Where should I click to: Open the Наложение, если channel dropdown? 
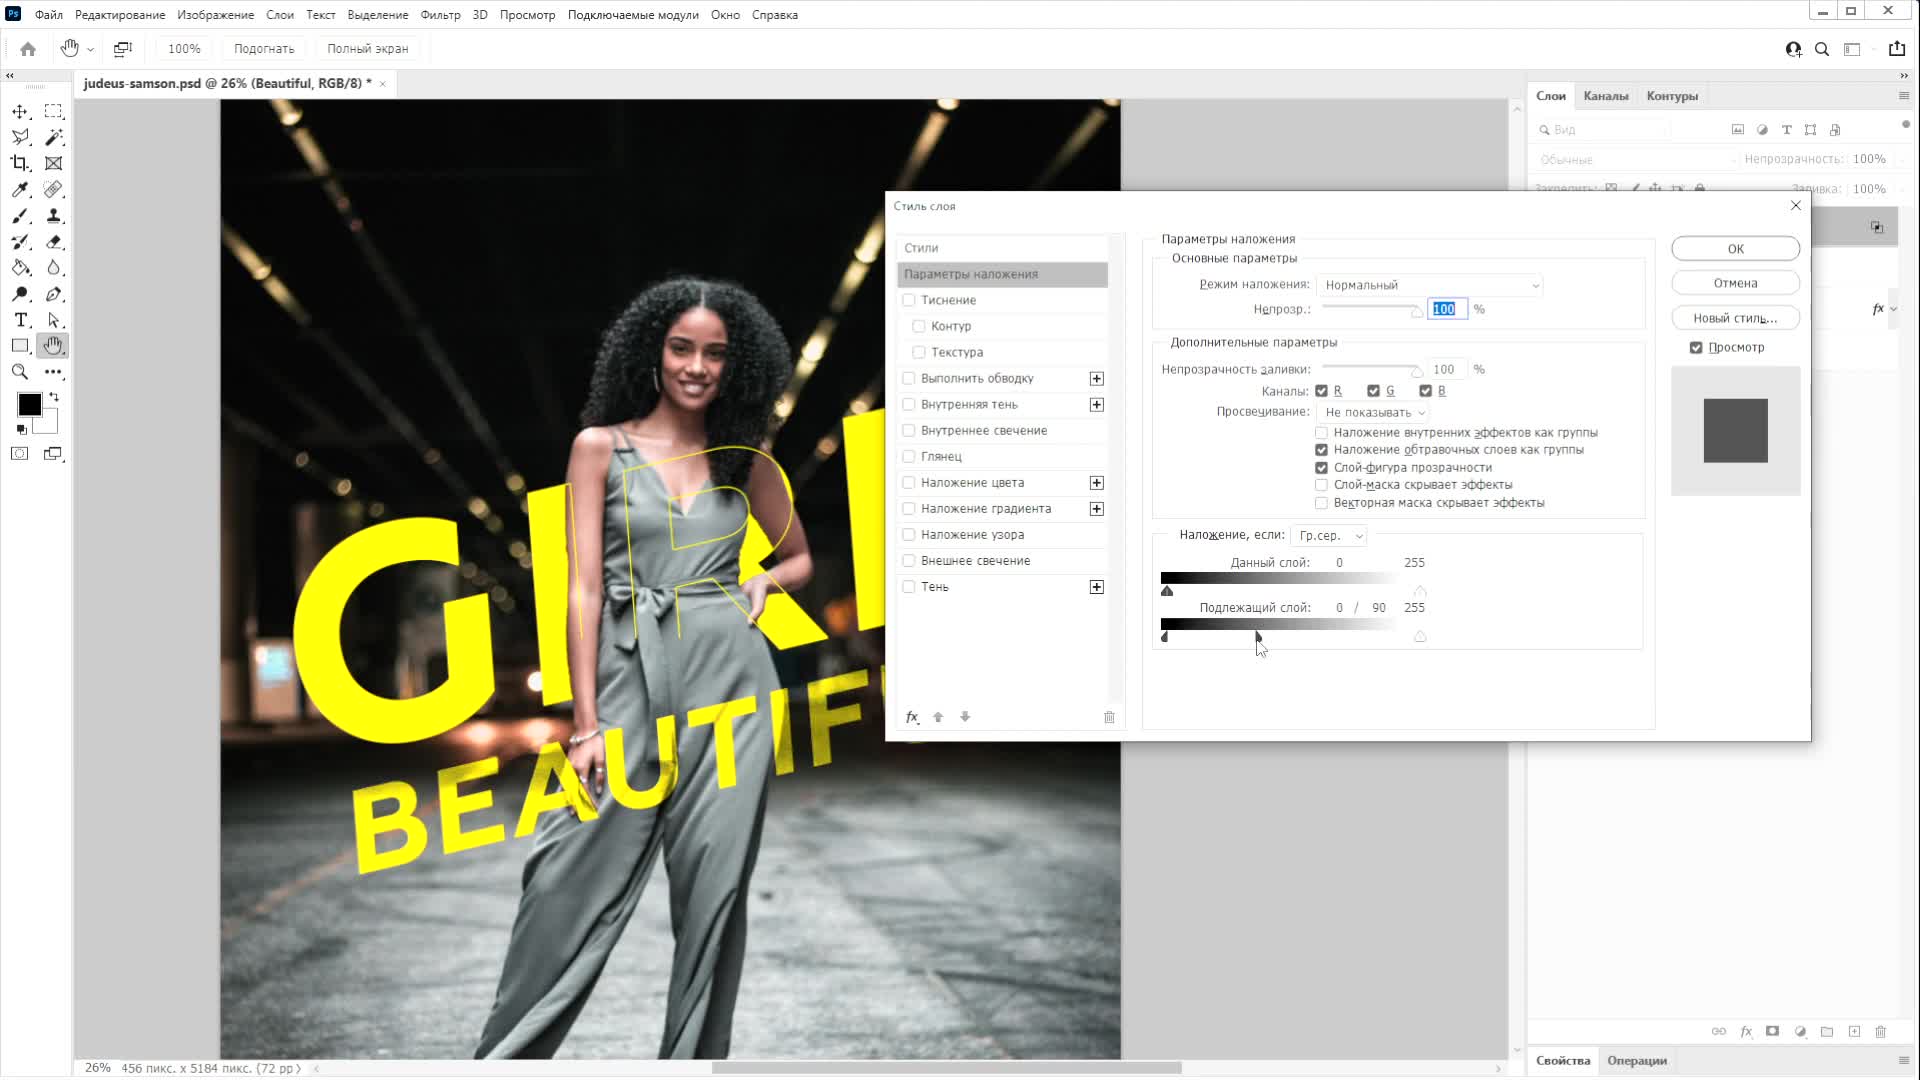[x=1329, y=536]
